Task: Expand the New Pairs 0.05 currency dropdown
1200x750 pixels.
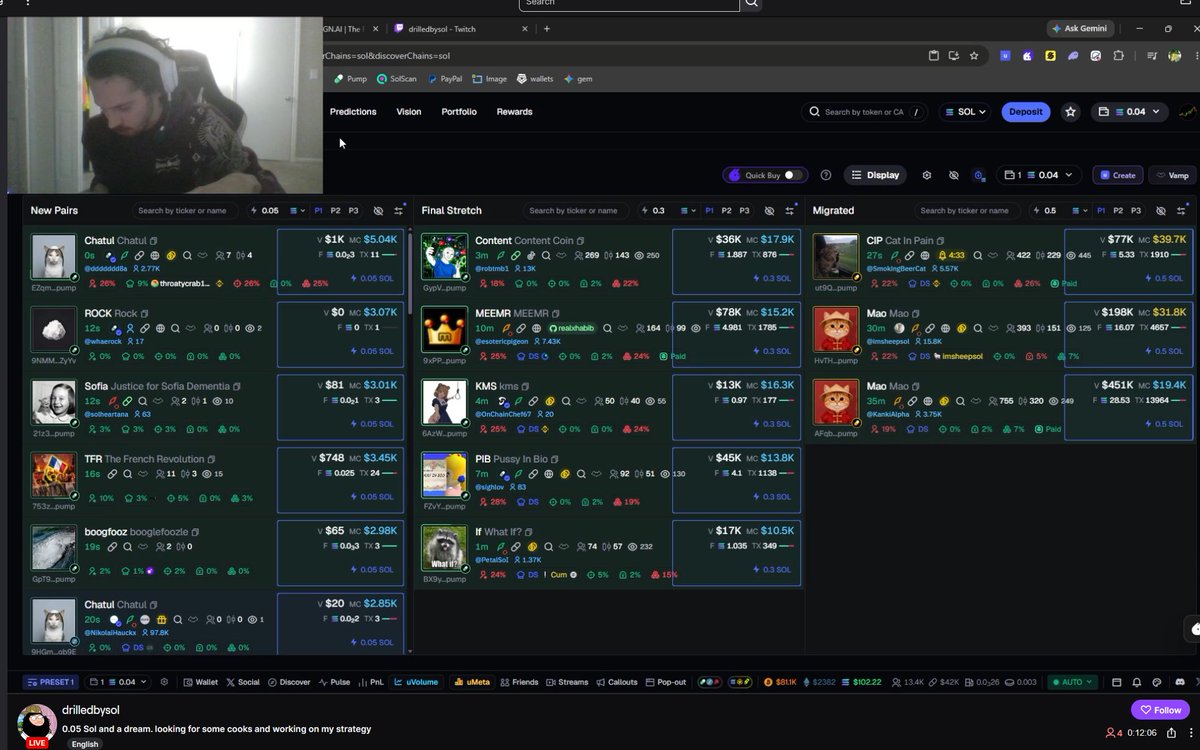Action: click(298, 211)
